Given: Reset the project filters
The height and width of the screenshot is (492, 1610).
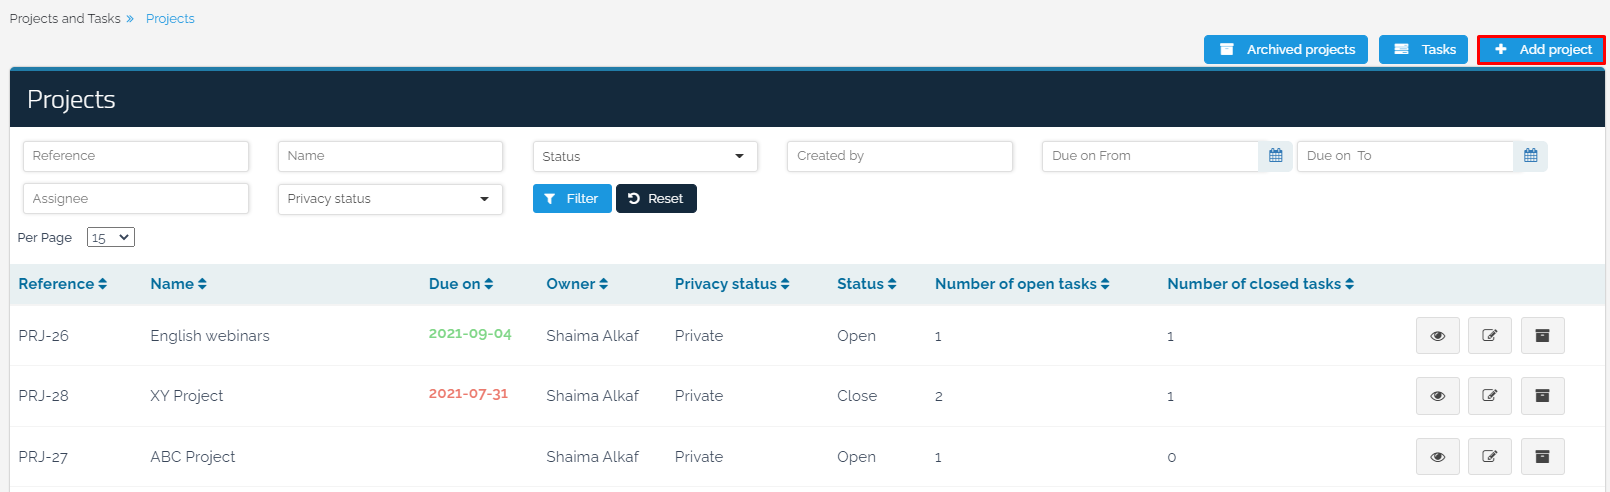Looking at the screenshot, I should pos(656,199).
